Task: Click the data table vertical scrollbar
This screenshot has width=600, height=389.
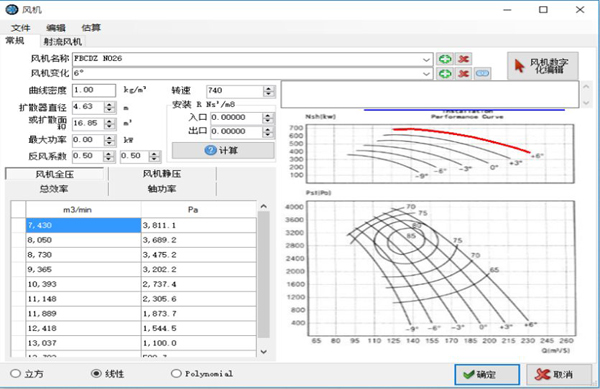Action: (x=263, y=274)
